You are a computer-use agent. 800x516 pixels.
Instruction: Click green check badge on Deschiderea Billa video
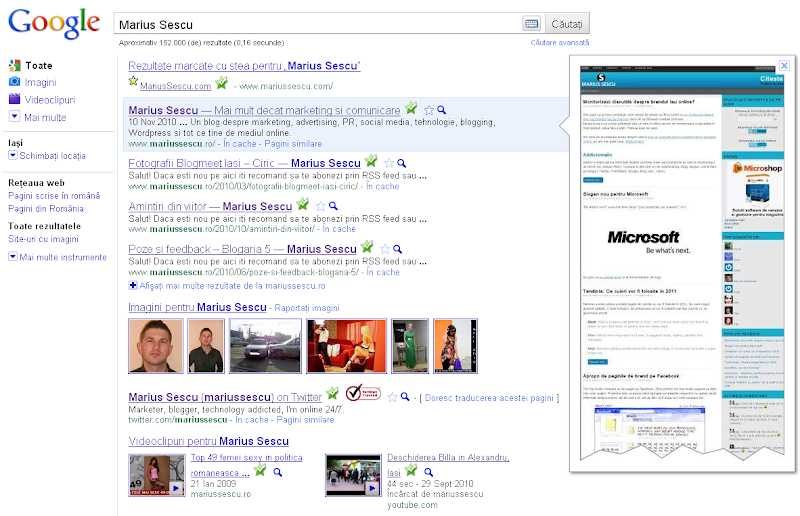(411, 470)
